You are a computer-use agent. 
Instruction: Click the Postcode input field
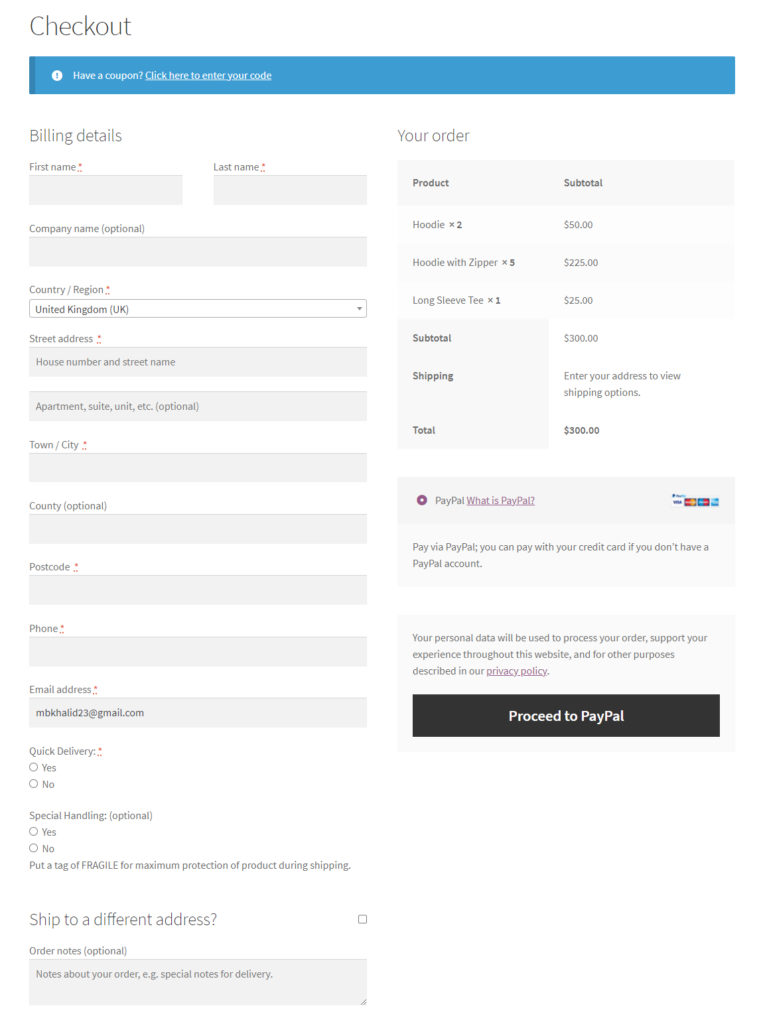pyautogui.click(x=198, y=590)
